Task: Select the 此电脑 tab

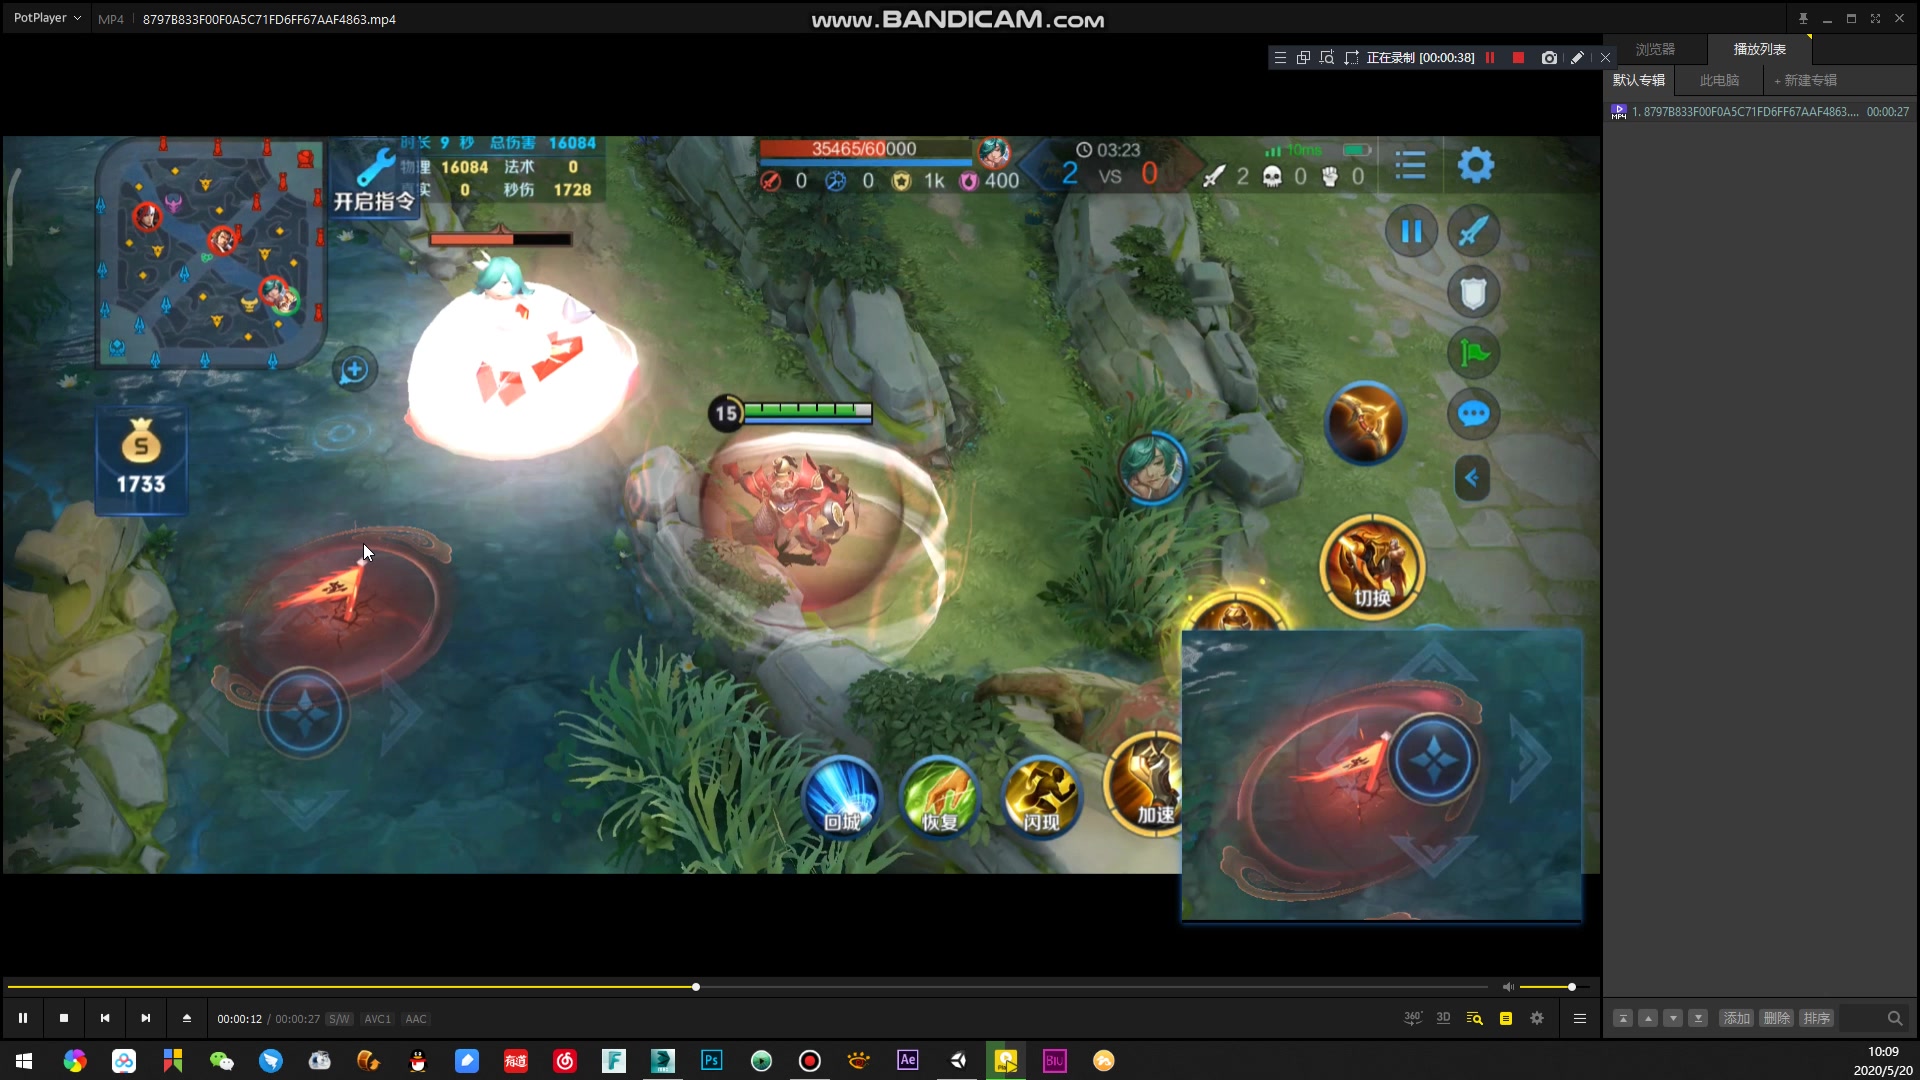Action: click(1719, 80)
